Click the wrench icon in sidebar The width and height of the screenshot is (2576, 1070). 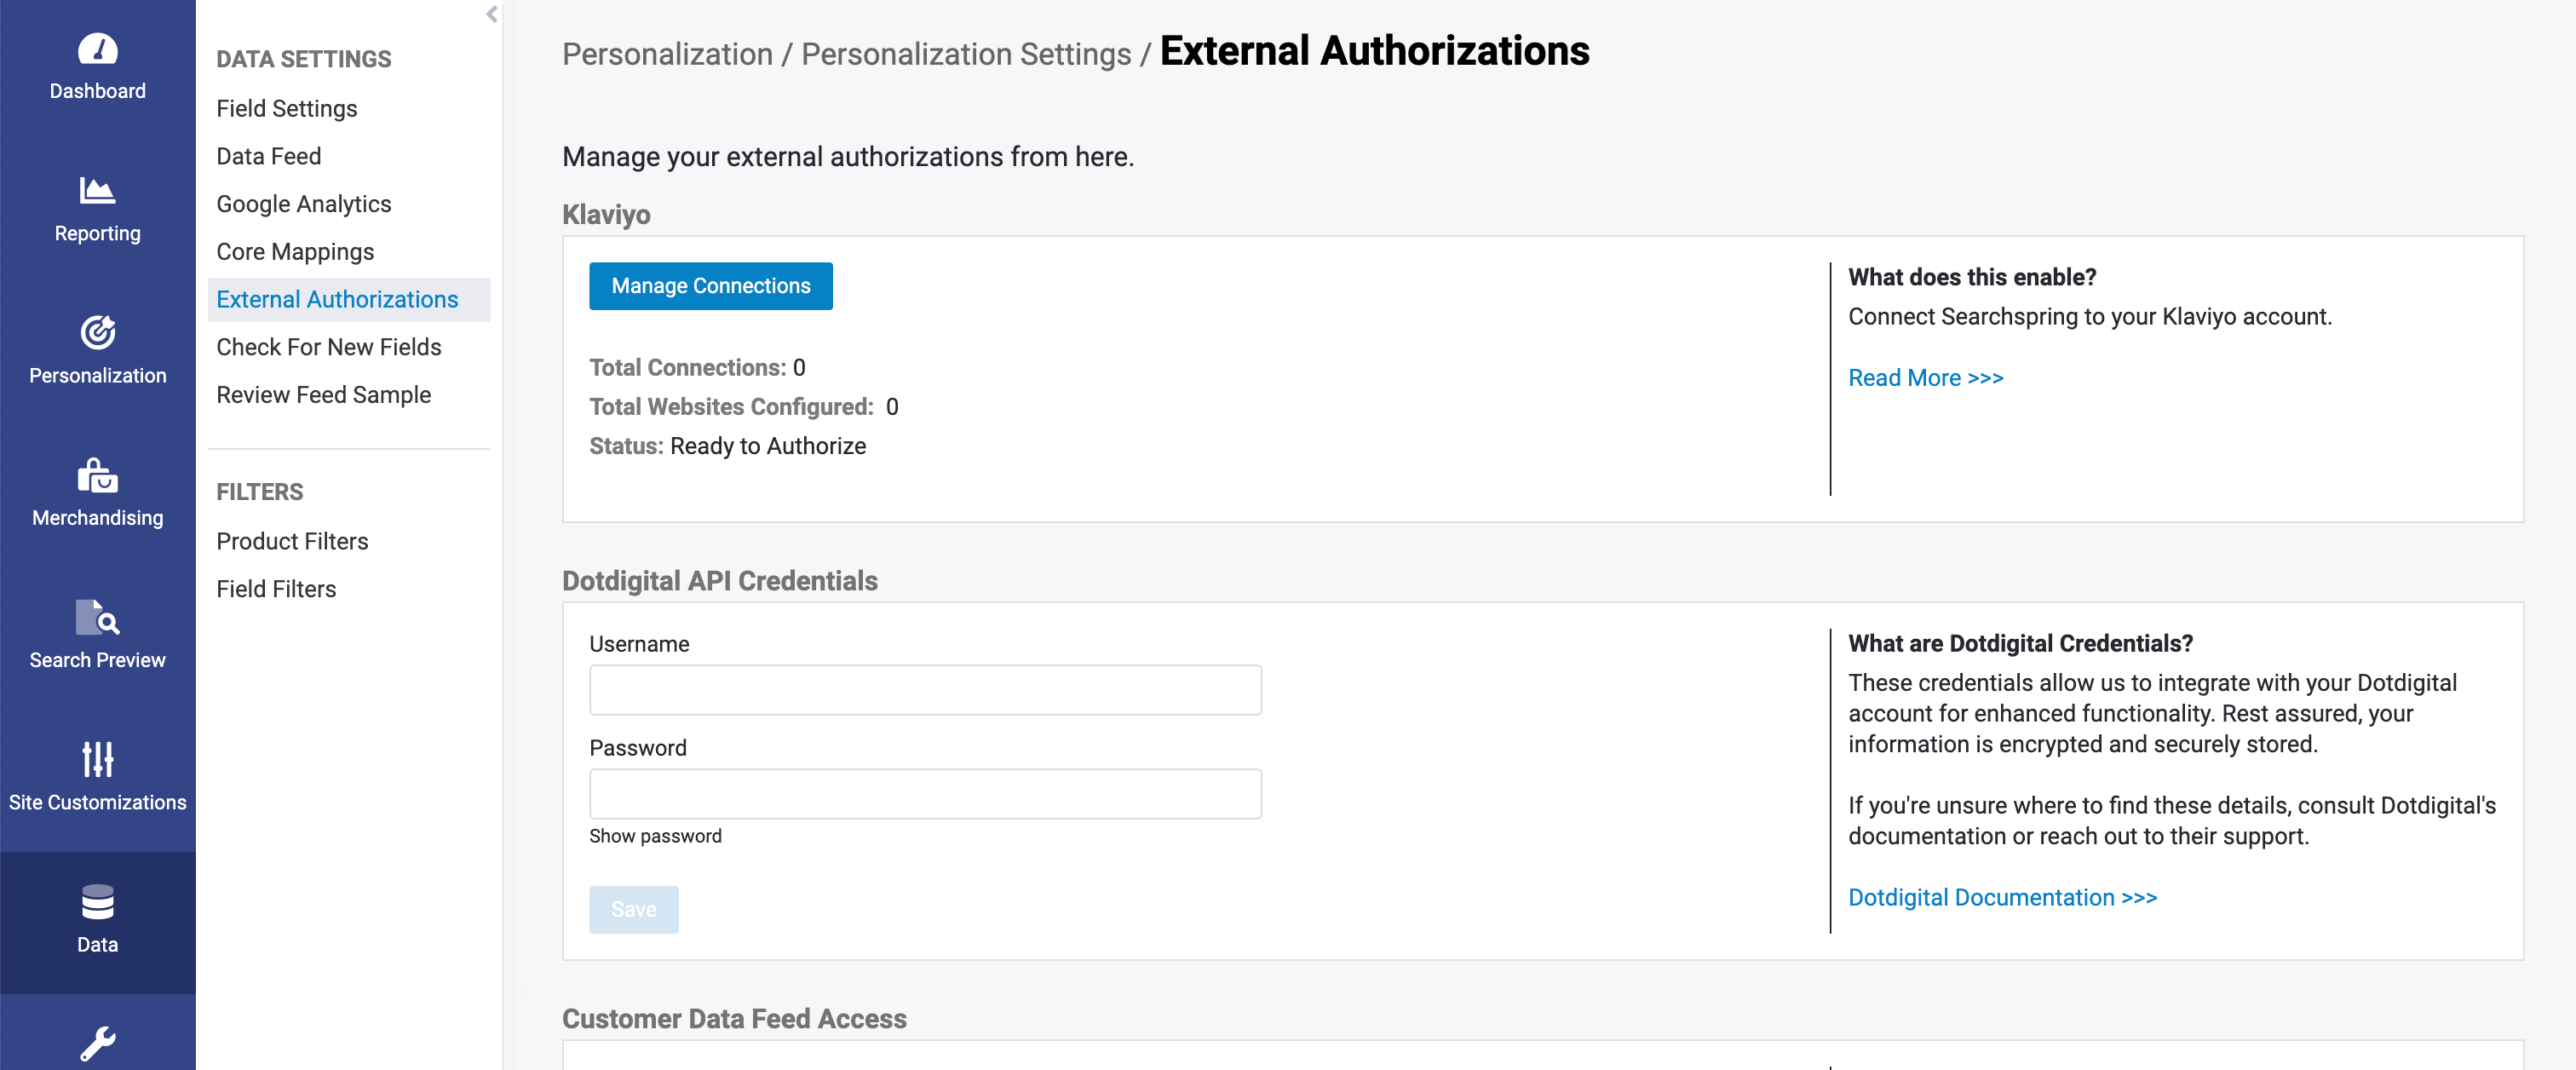(97, 1043)
